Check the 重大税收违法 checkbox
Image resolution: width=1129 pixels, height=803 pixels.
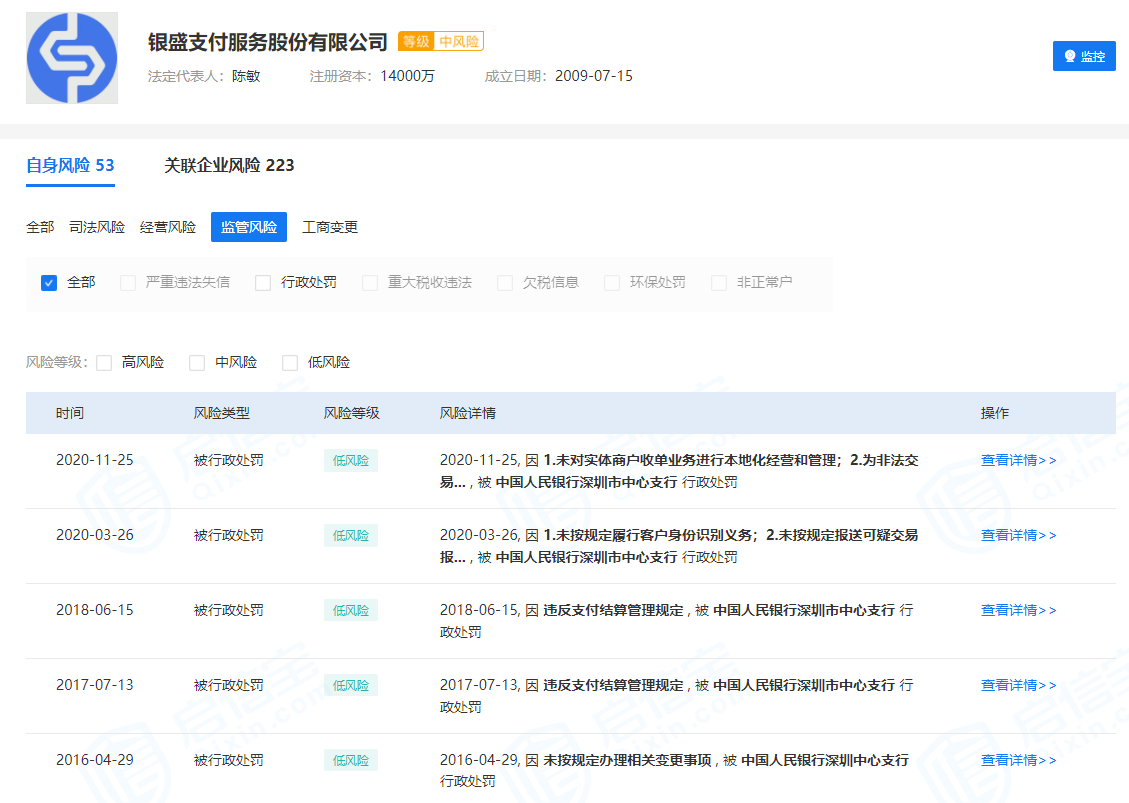tap(370, 283)
